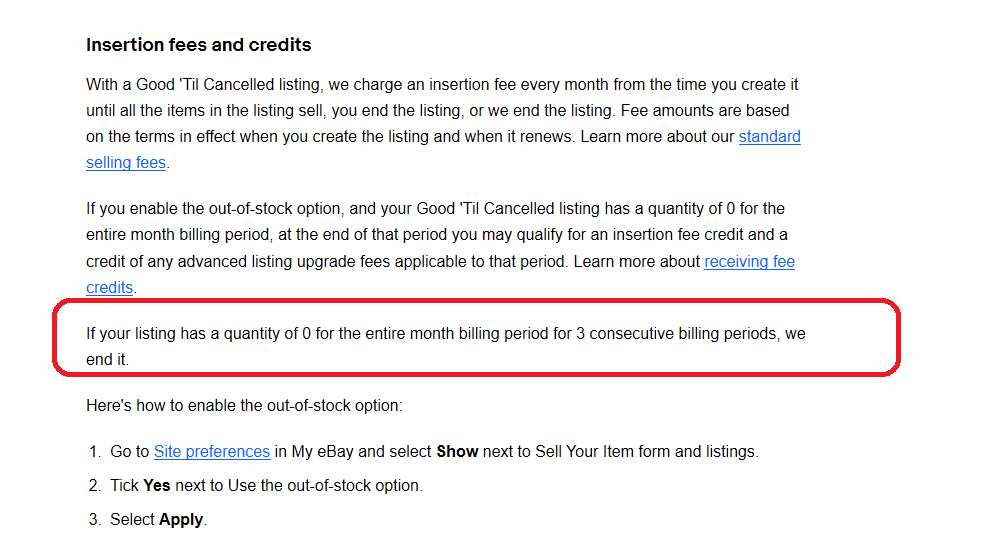983x554 pixels.
Task: Click the list number "1."
Action: [x=95, y=451]
